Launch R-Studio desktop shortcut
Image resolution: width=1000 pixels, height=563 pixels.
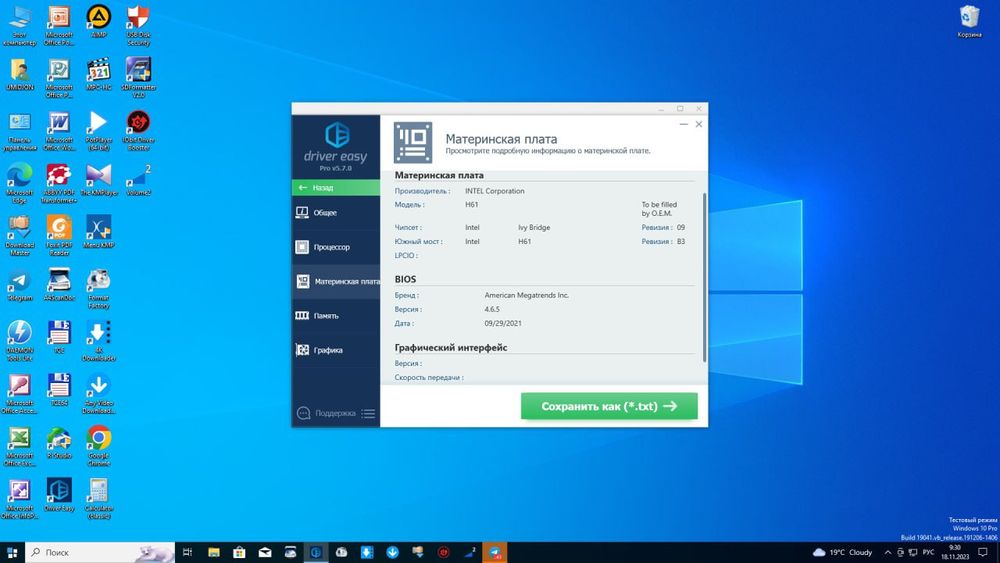[x=59, y=442]
